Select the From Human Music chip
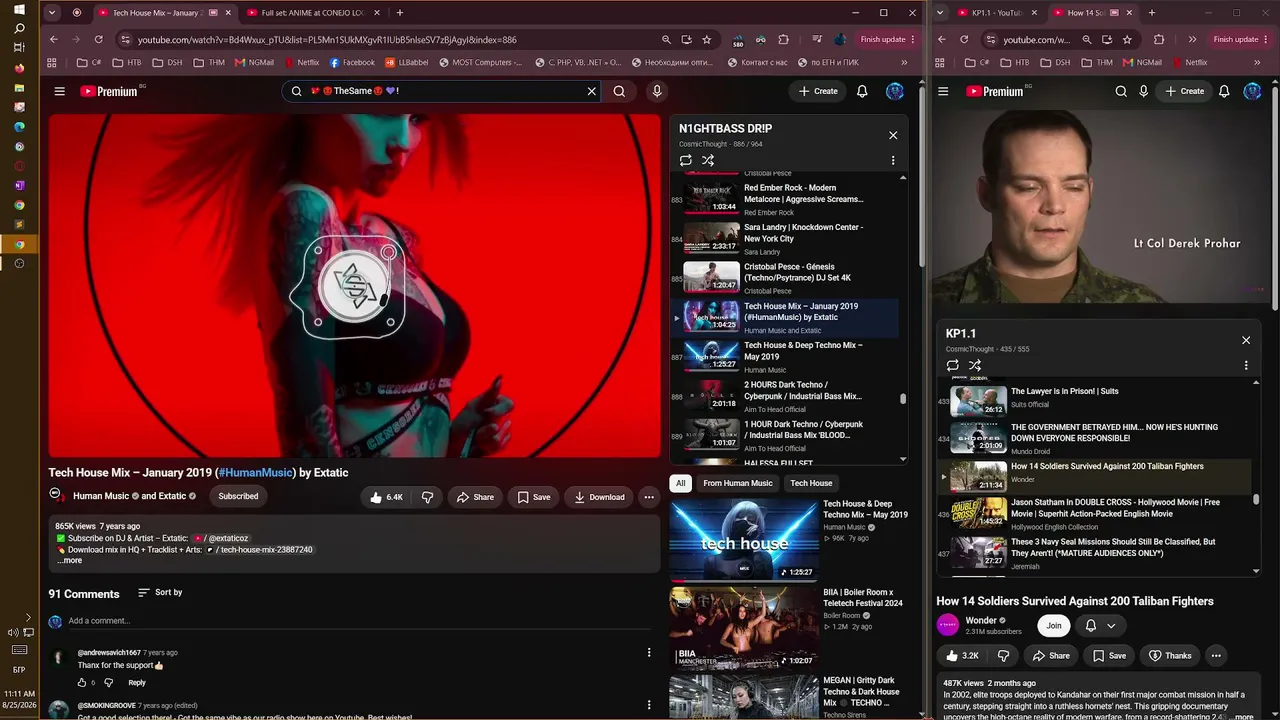This screenshot has height=720, width=1280. point(738,483)
